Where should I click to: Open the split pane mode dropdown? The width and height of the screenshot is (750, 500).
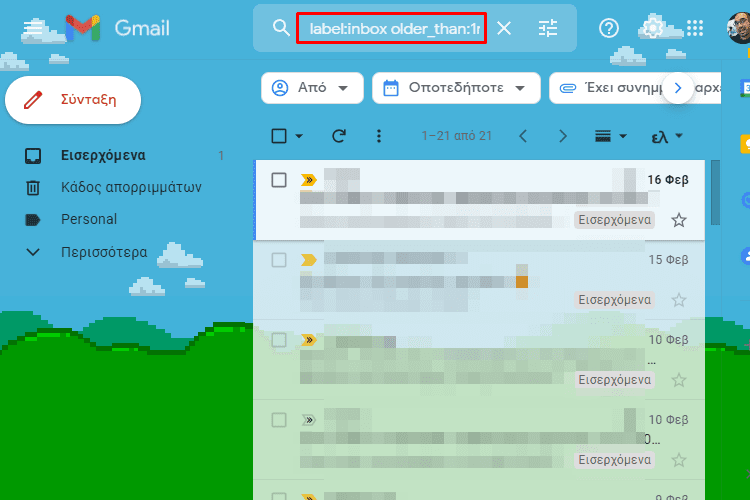coord(610,136)
